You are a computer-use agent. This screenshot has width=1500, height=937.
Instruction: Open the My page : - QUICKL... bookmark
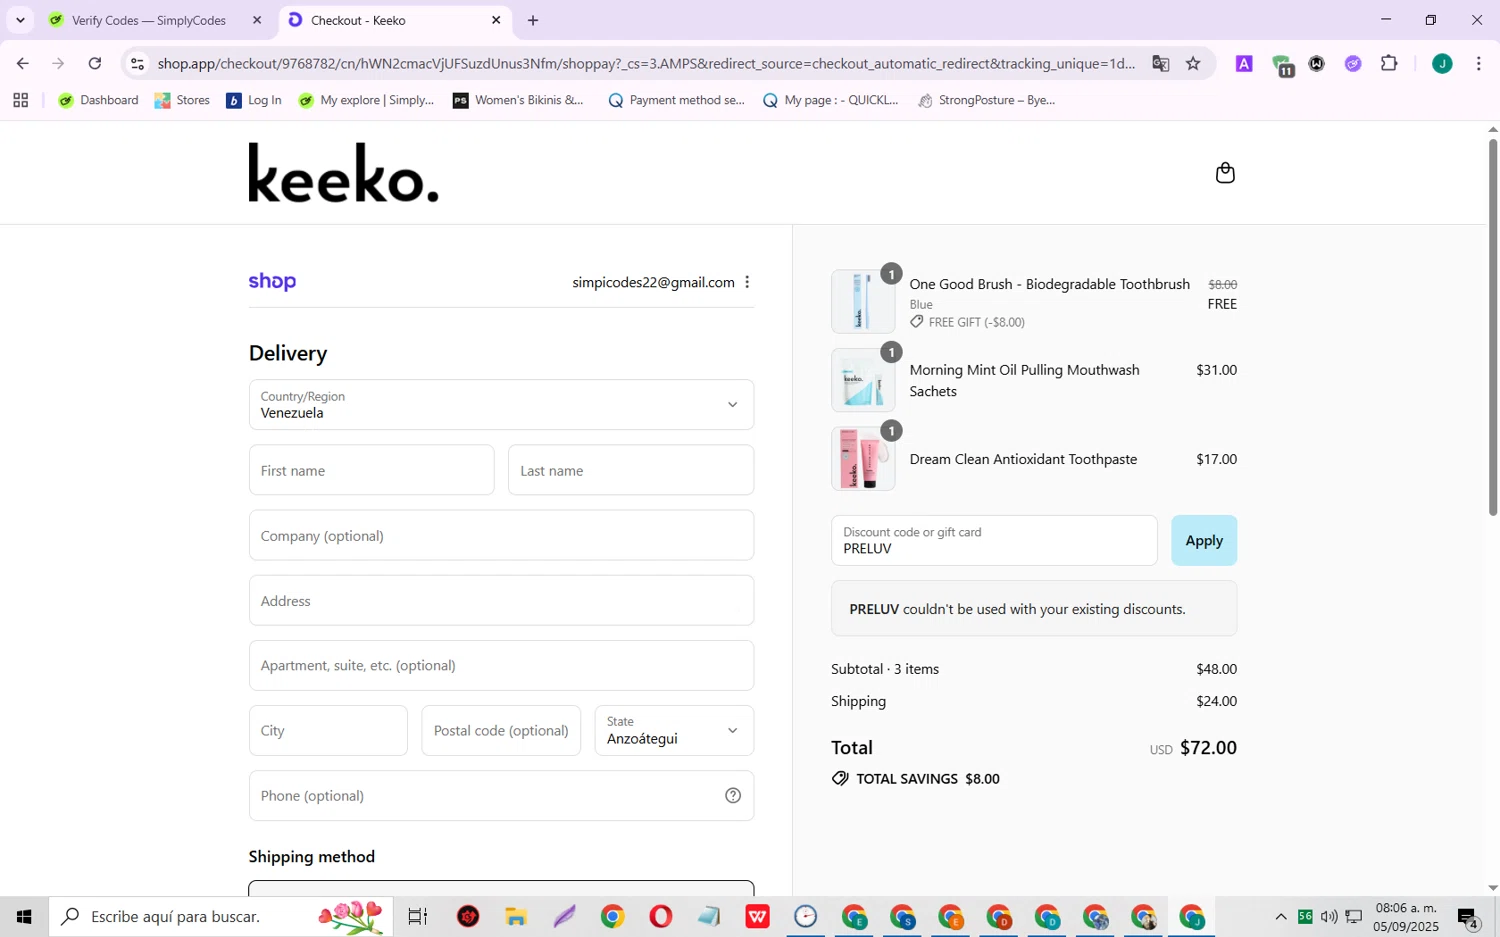click(x=830, y=100)
